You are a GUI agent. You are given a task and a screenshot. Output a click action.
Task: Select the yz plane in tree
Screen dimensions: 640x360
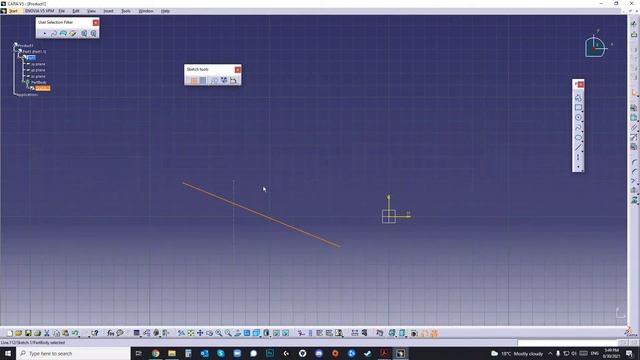[38, 70]
